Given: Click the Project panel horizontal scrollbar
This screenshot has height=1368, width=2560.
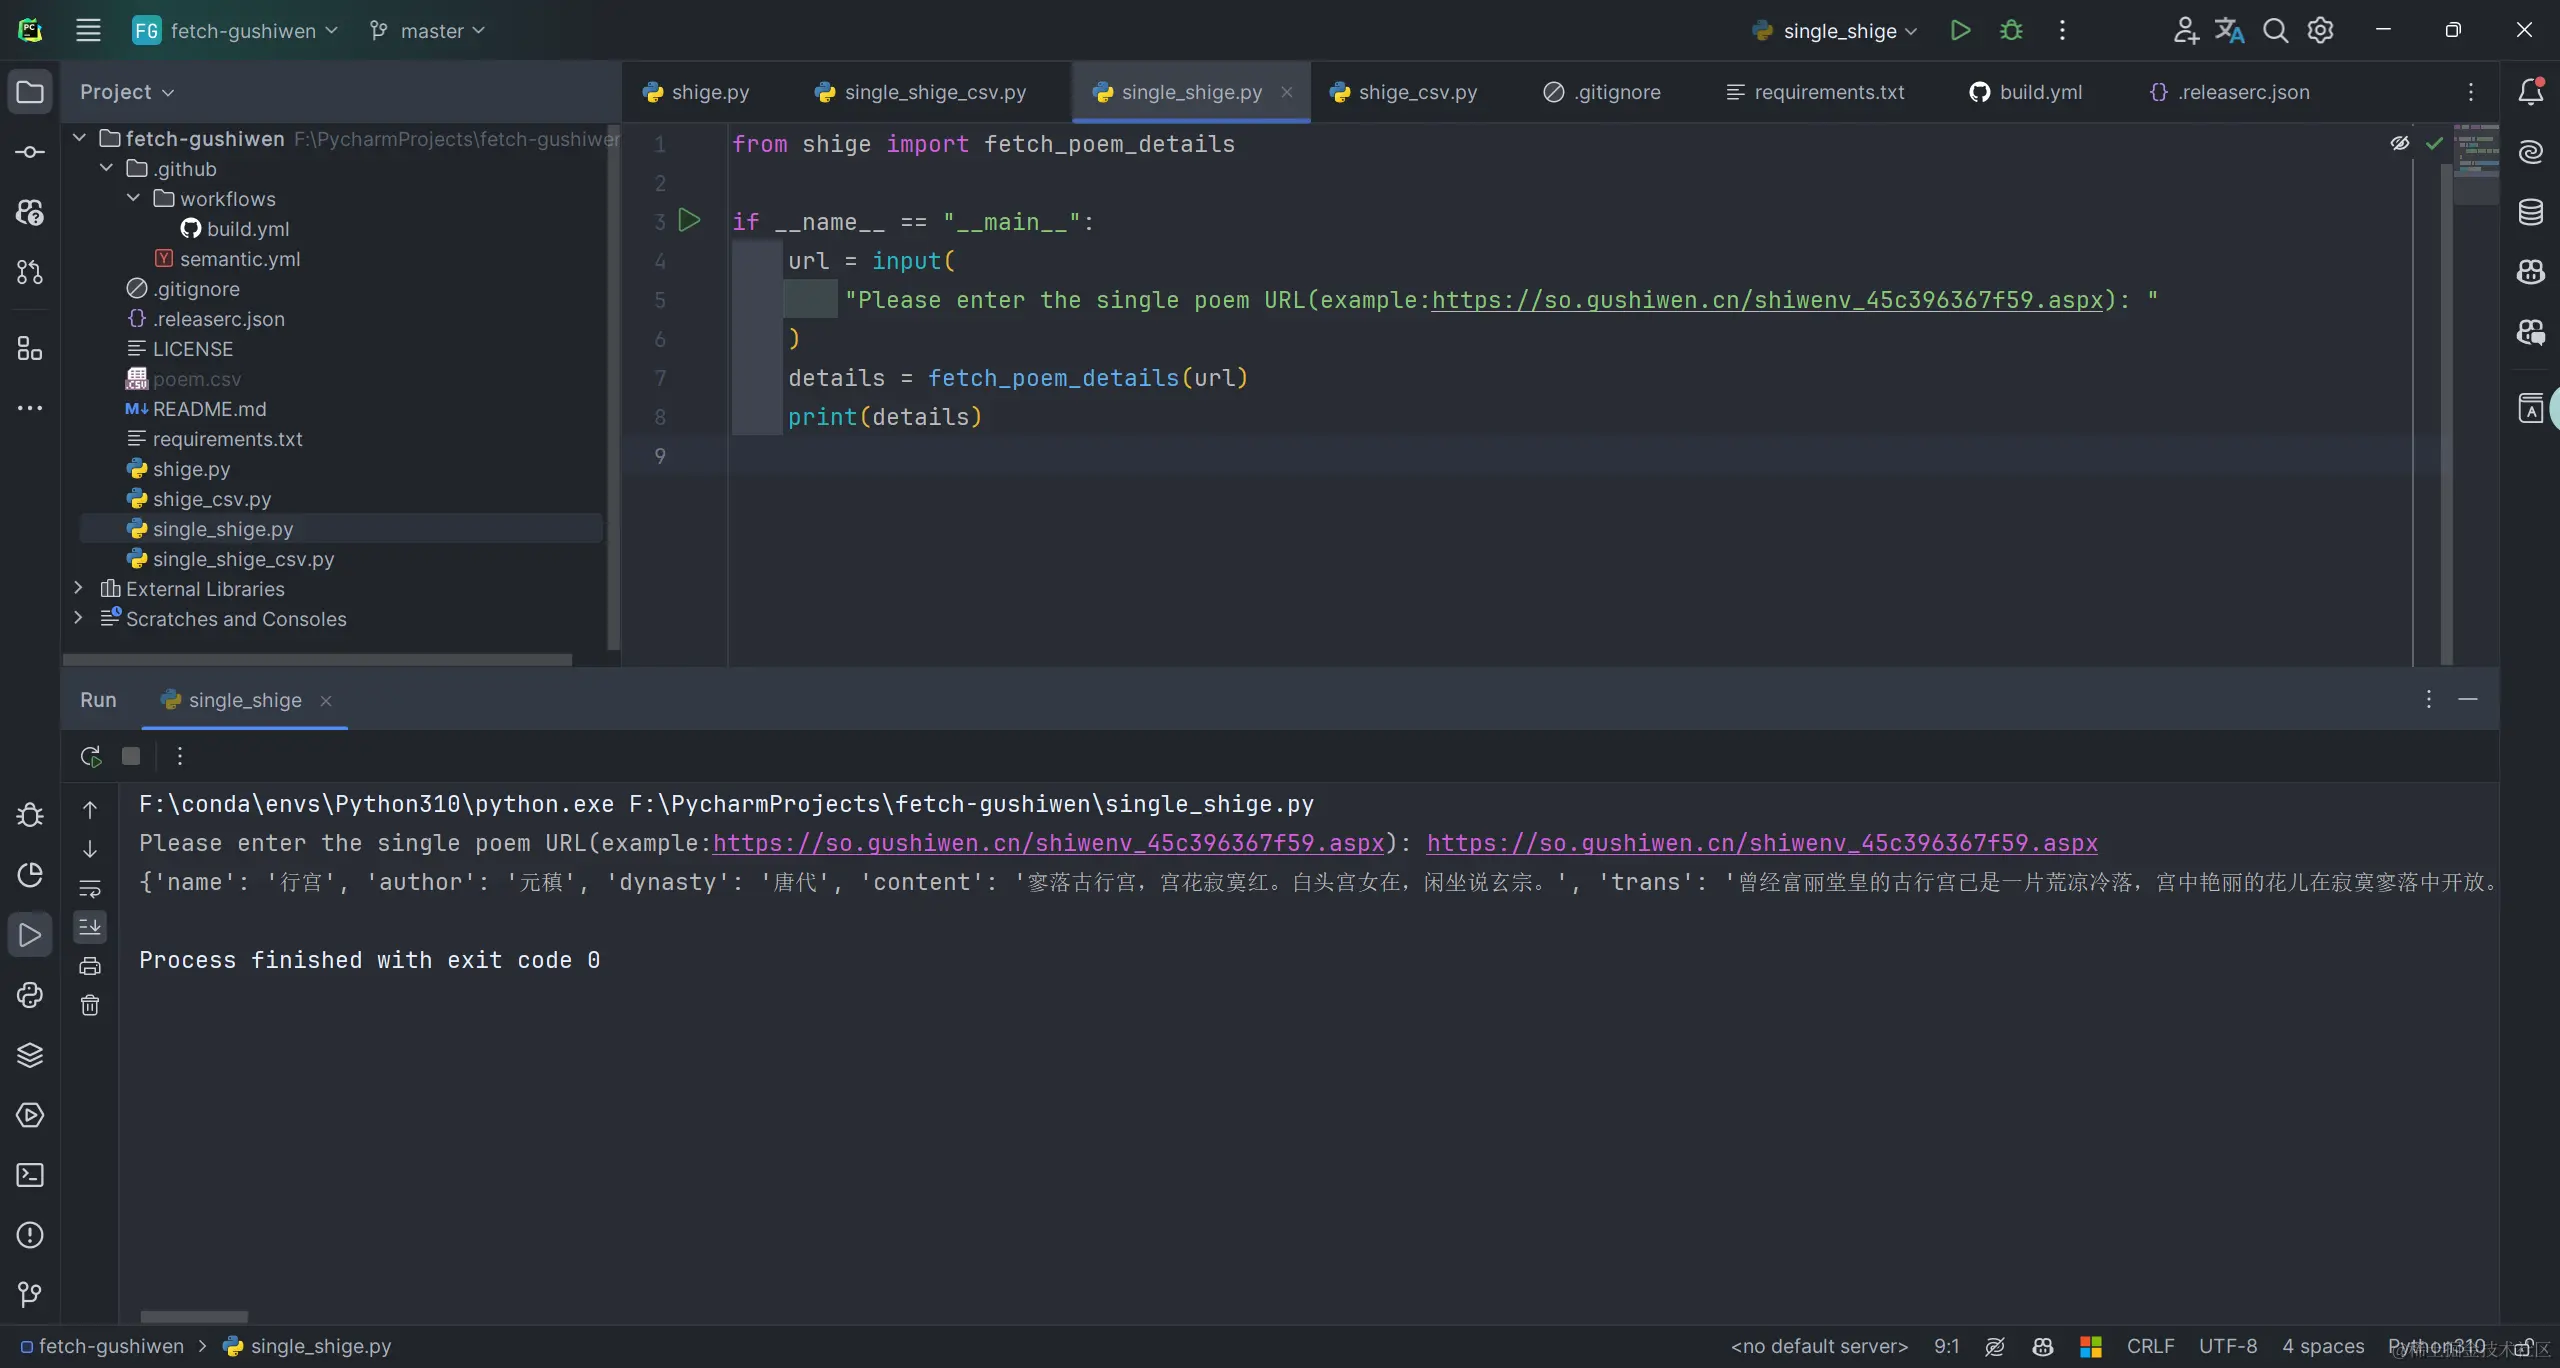Looking at the screenshot, I should [317, 660].
